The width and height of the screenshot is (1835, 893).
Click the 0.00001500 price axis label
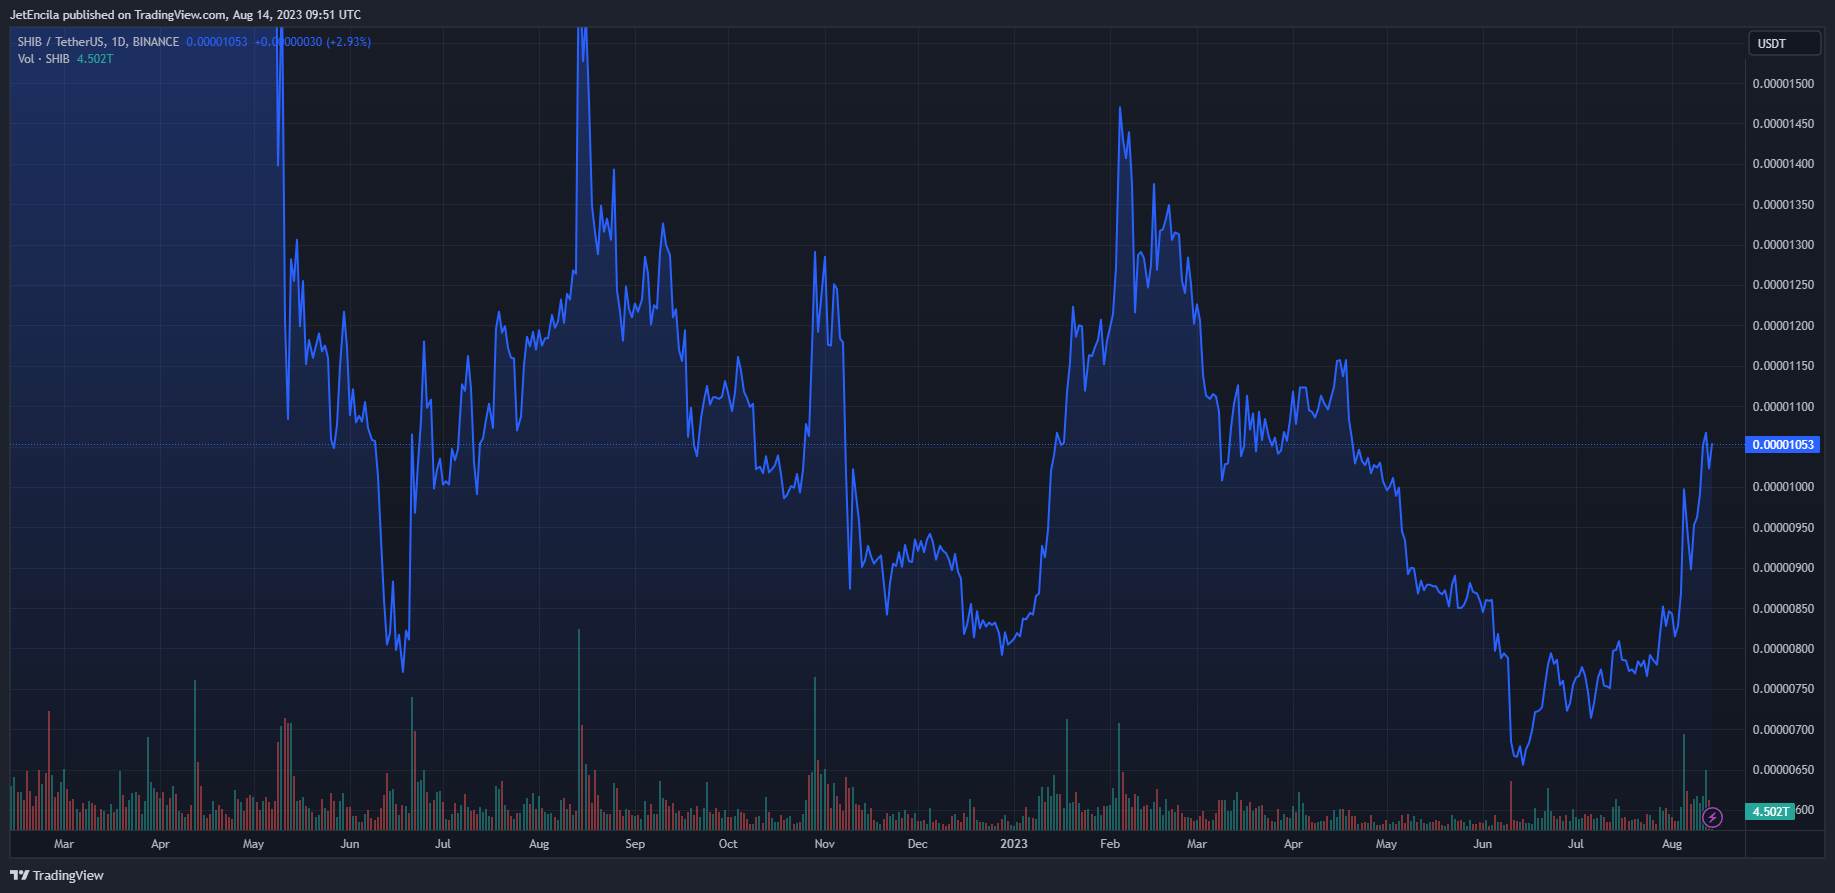1783,84
